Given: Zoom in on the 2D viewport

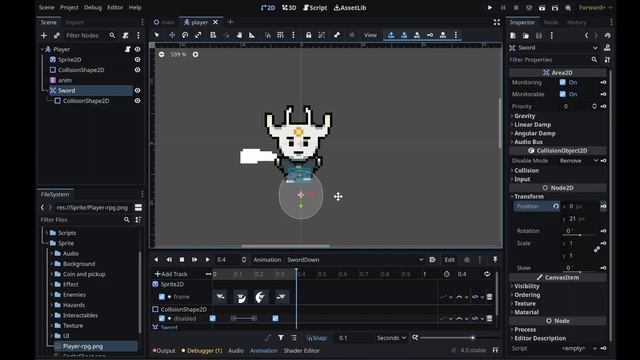Looking at the screenshot, I should pos(196,54).
